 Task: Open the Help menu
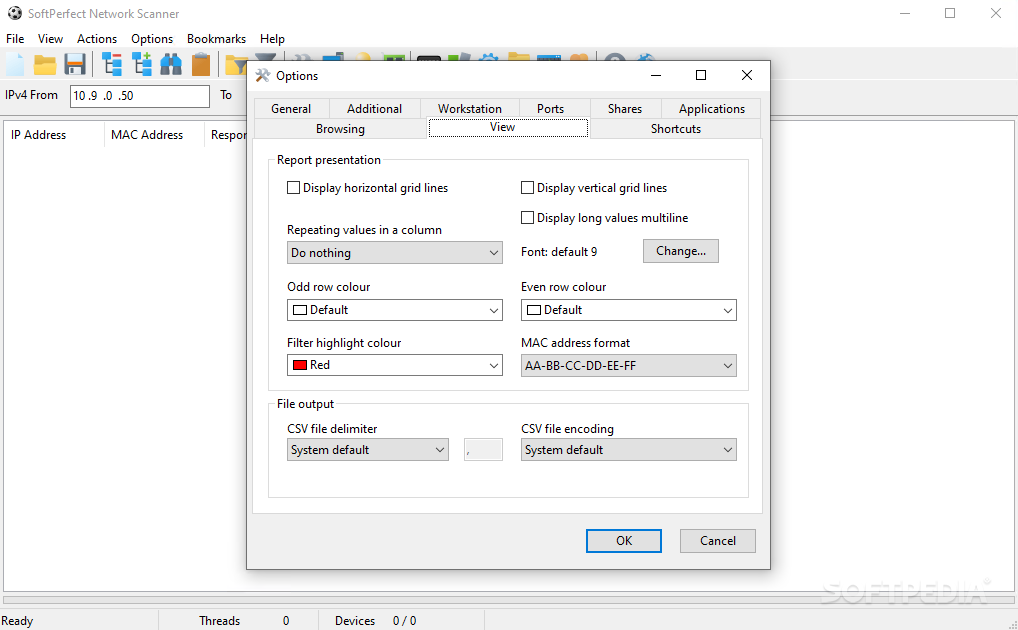[272, 39]
